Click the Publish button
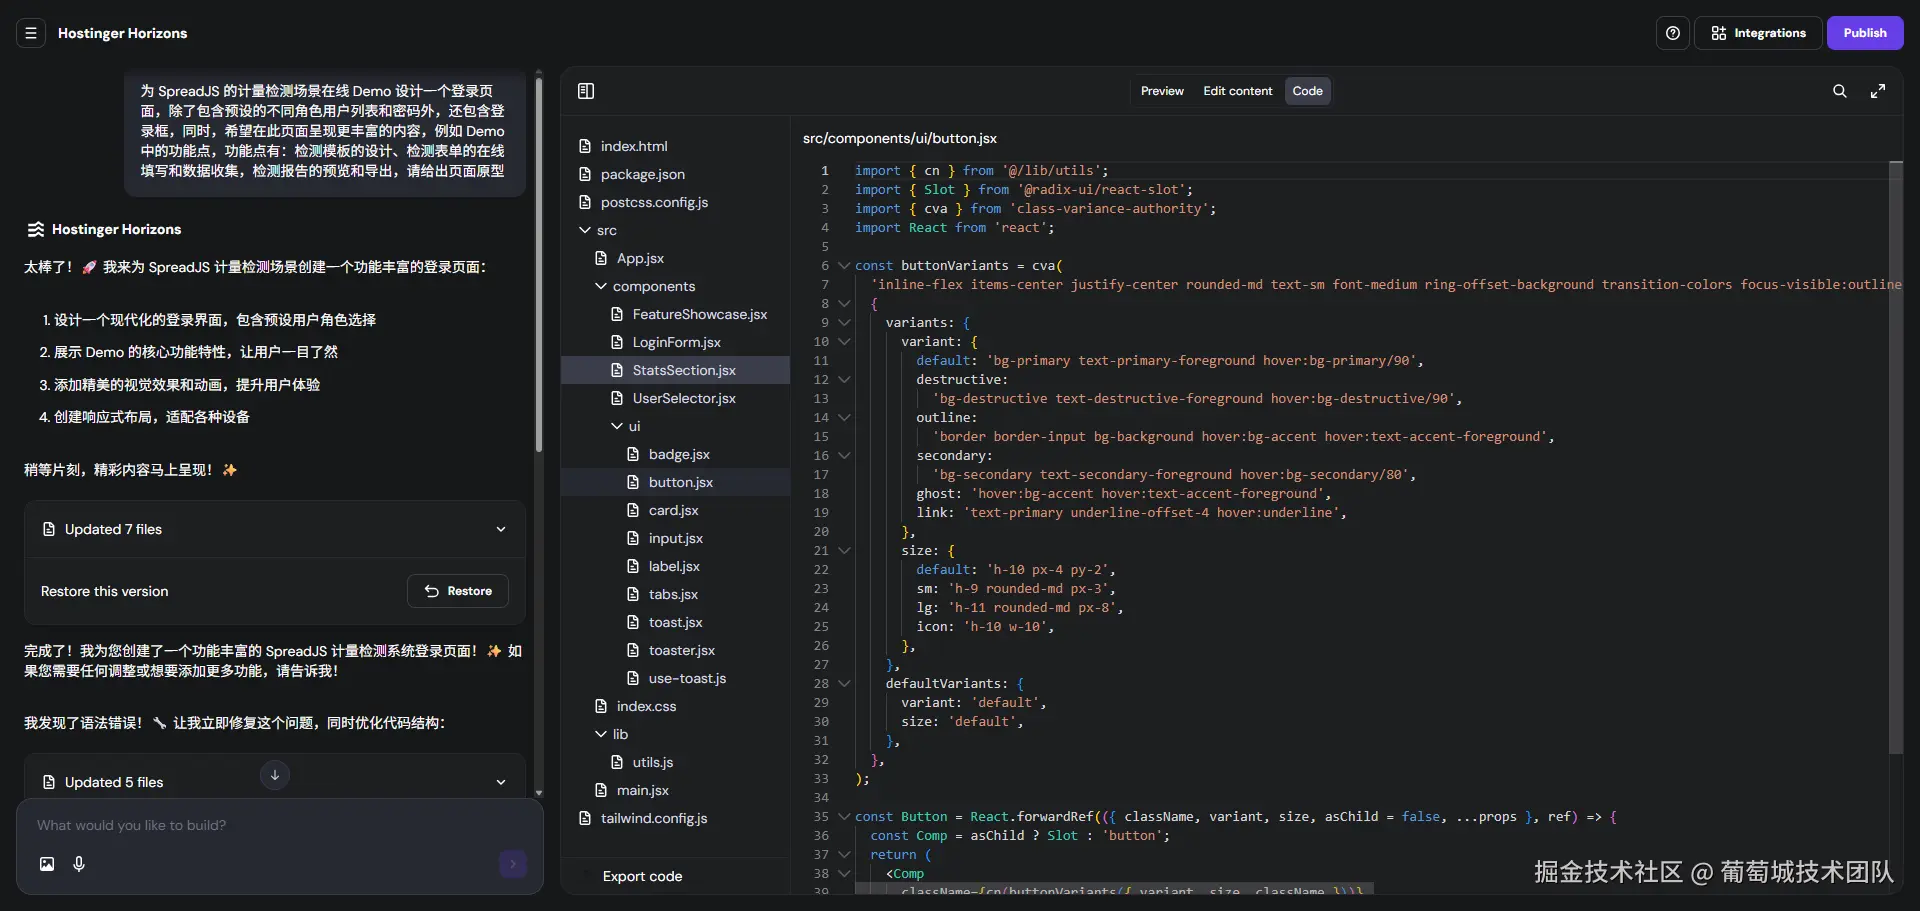1920x911 pixels. (x=1864, y=33)
